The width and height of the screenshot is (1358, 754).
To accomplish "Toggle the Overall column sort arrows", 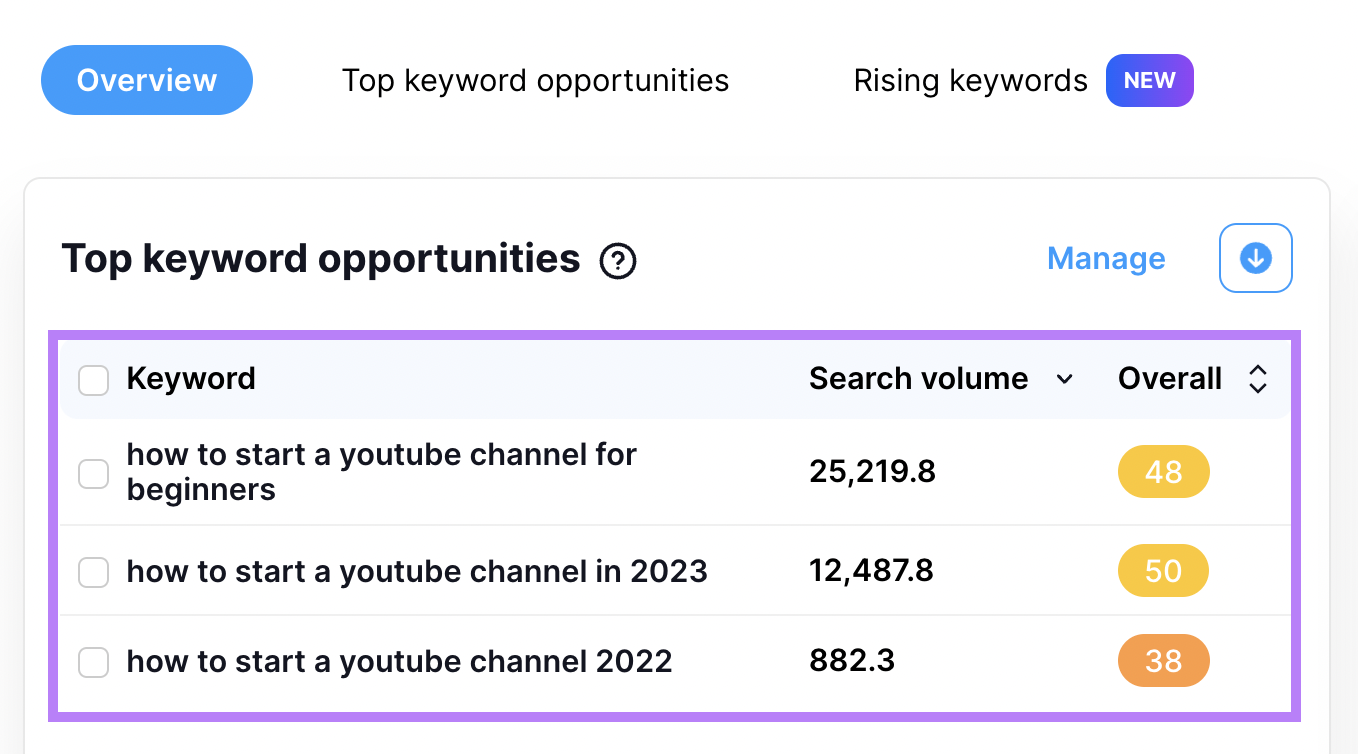I will (x=1257, y=380).
